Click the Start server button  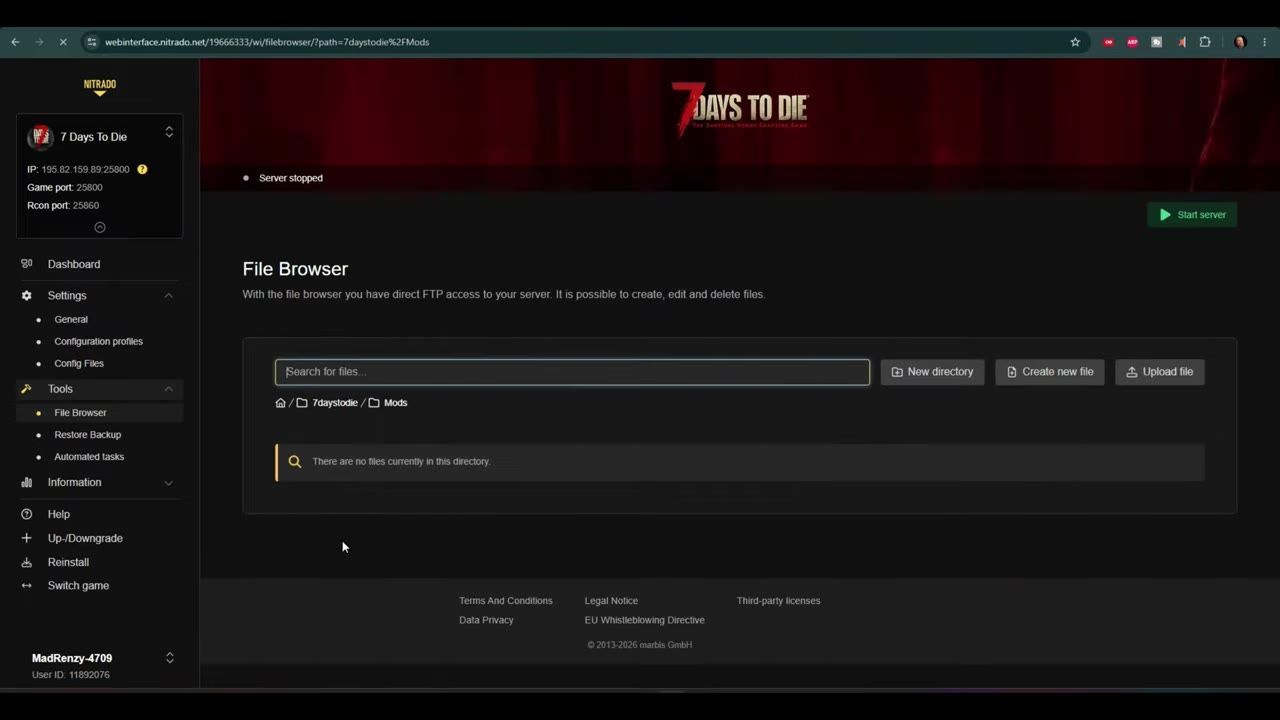pyautogui.click(x=1192, y=215)
